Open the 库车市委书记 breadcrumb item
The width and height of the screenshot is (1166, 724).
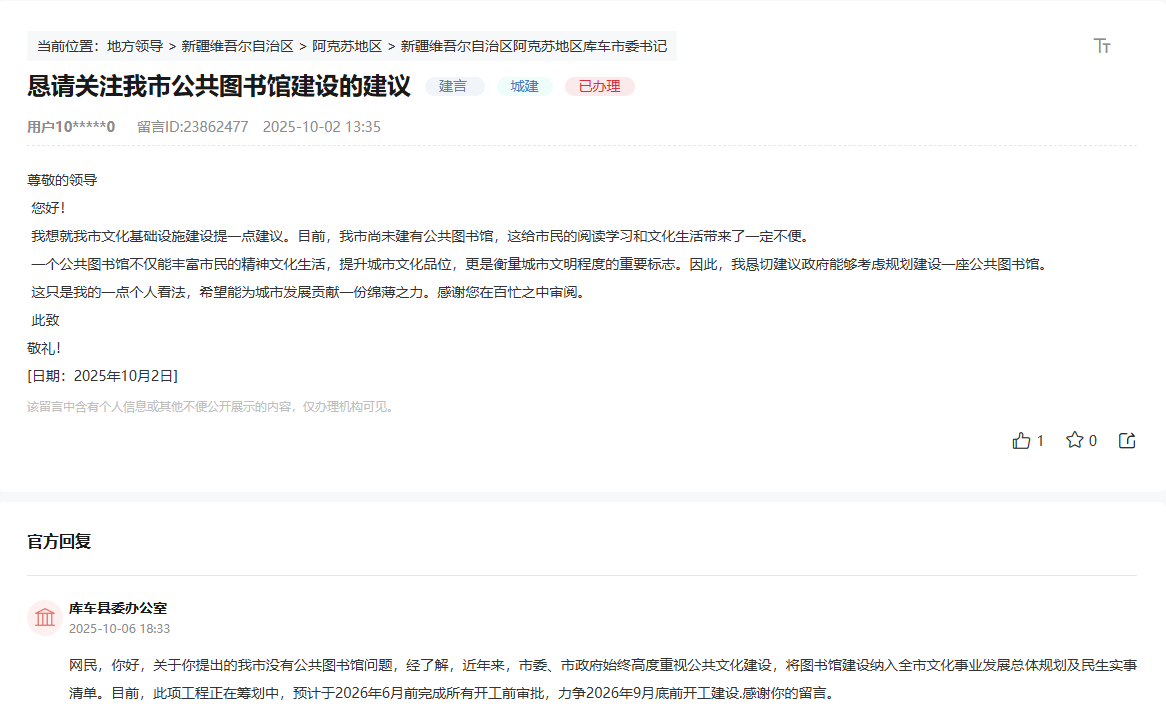point(533,46)
